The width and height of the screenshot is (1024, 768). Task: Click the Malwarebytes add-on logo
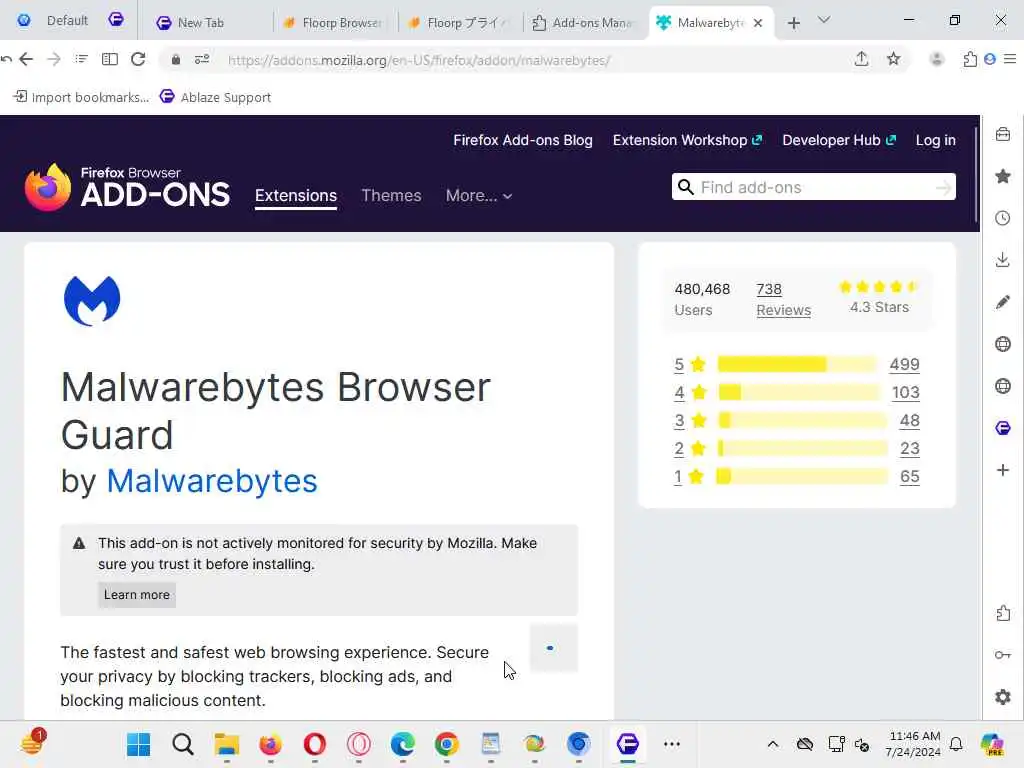point(92,300)
